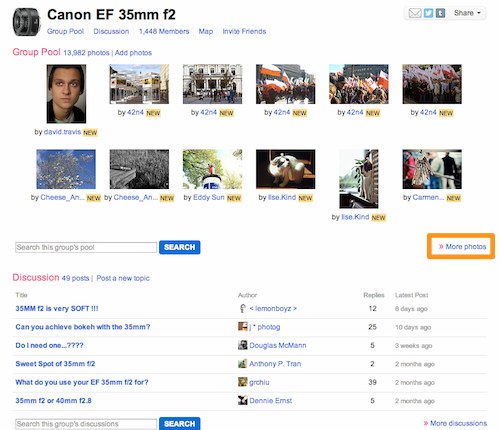Open Douglas McMann avatar icon
This screenshot has width=500, height=430.
pos(243,345)
